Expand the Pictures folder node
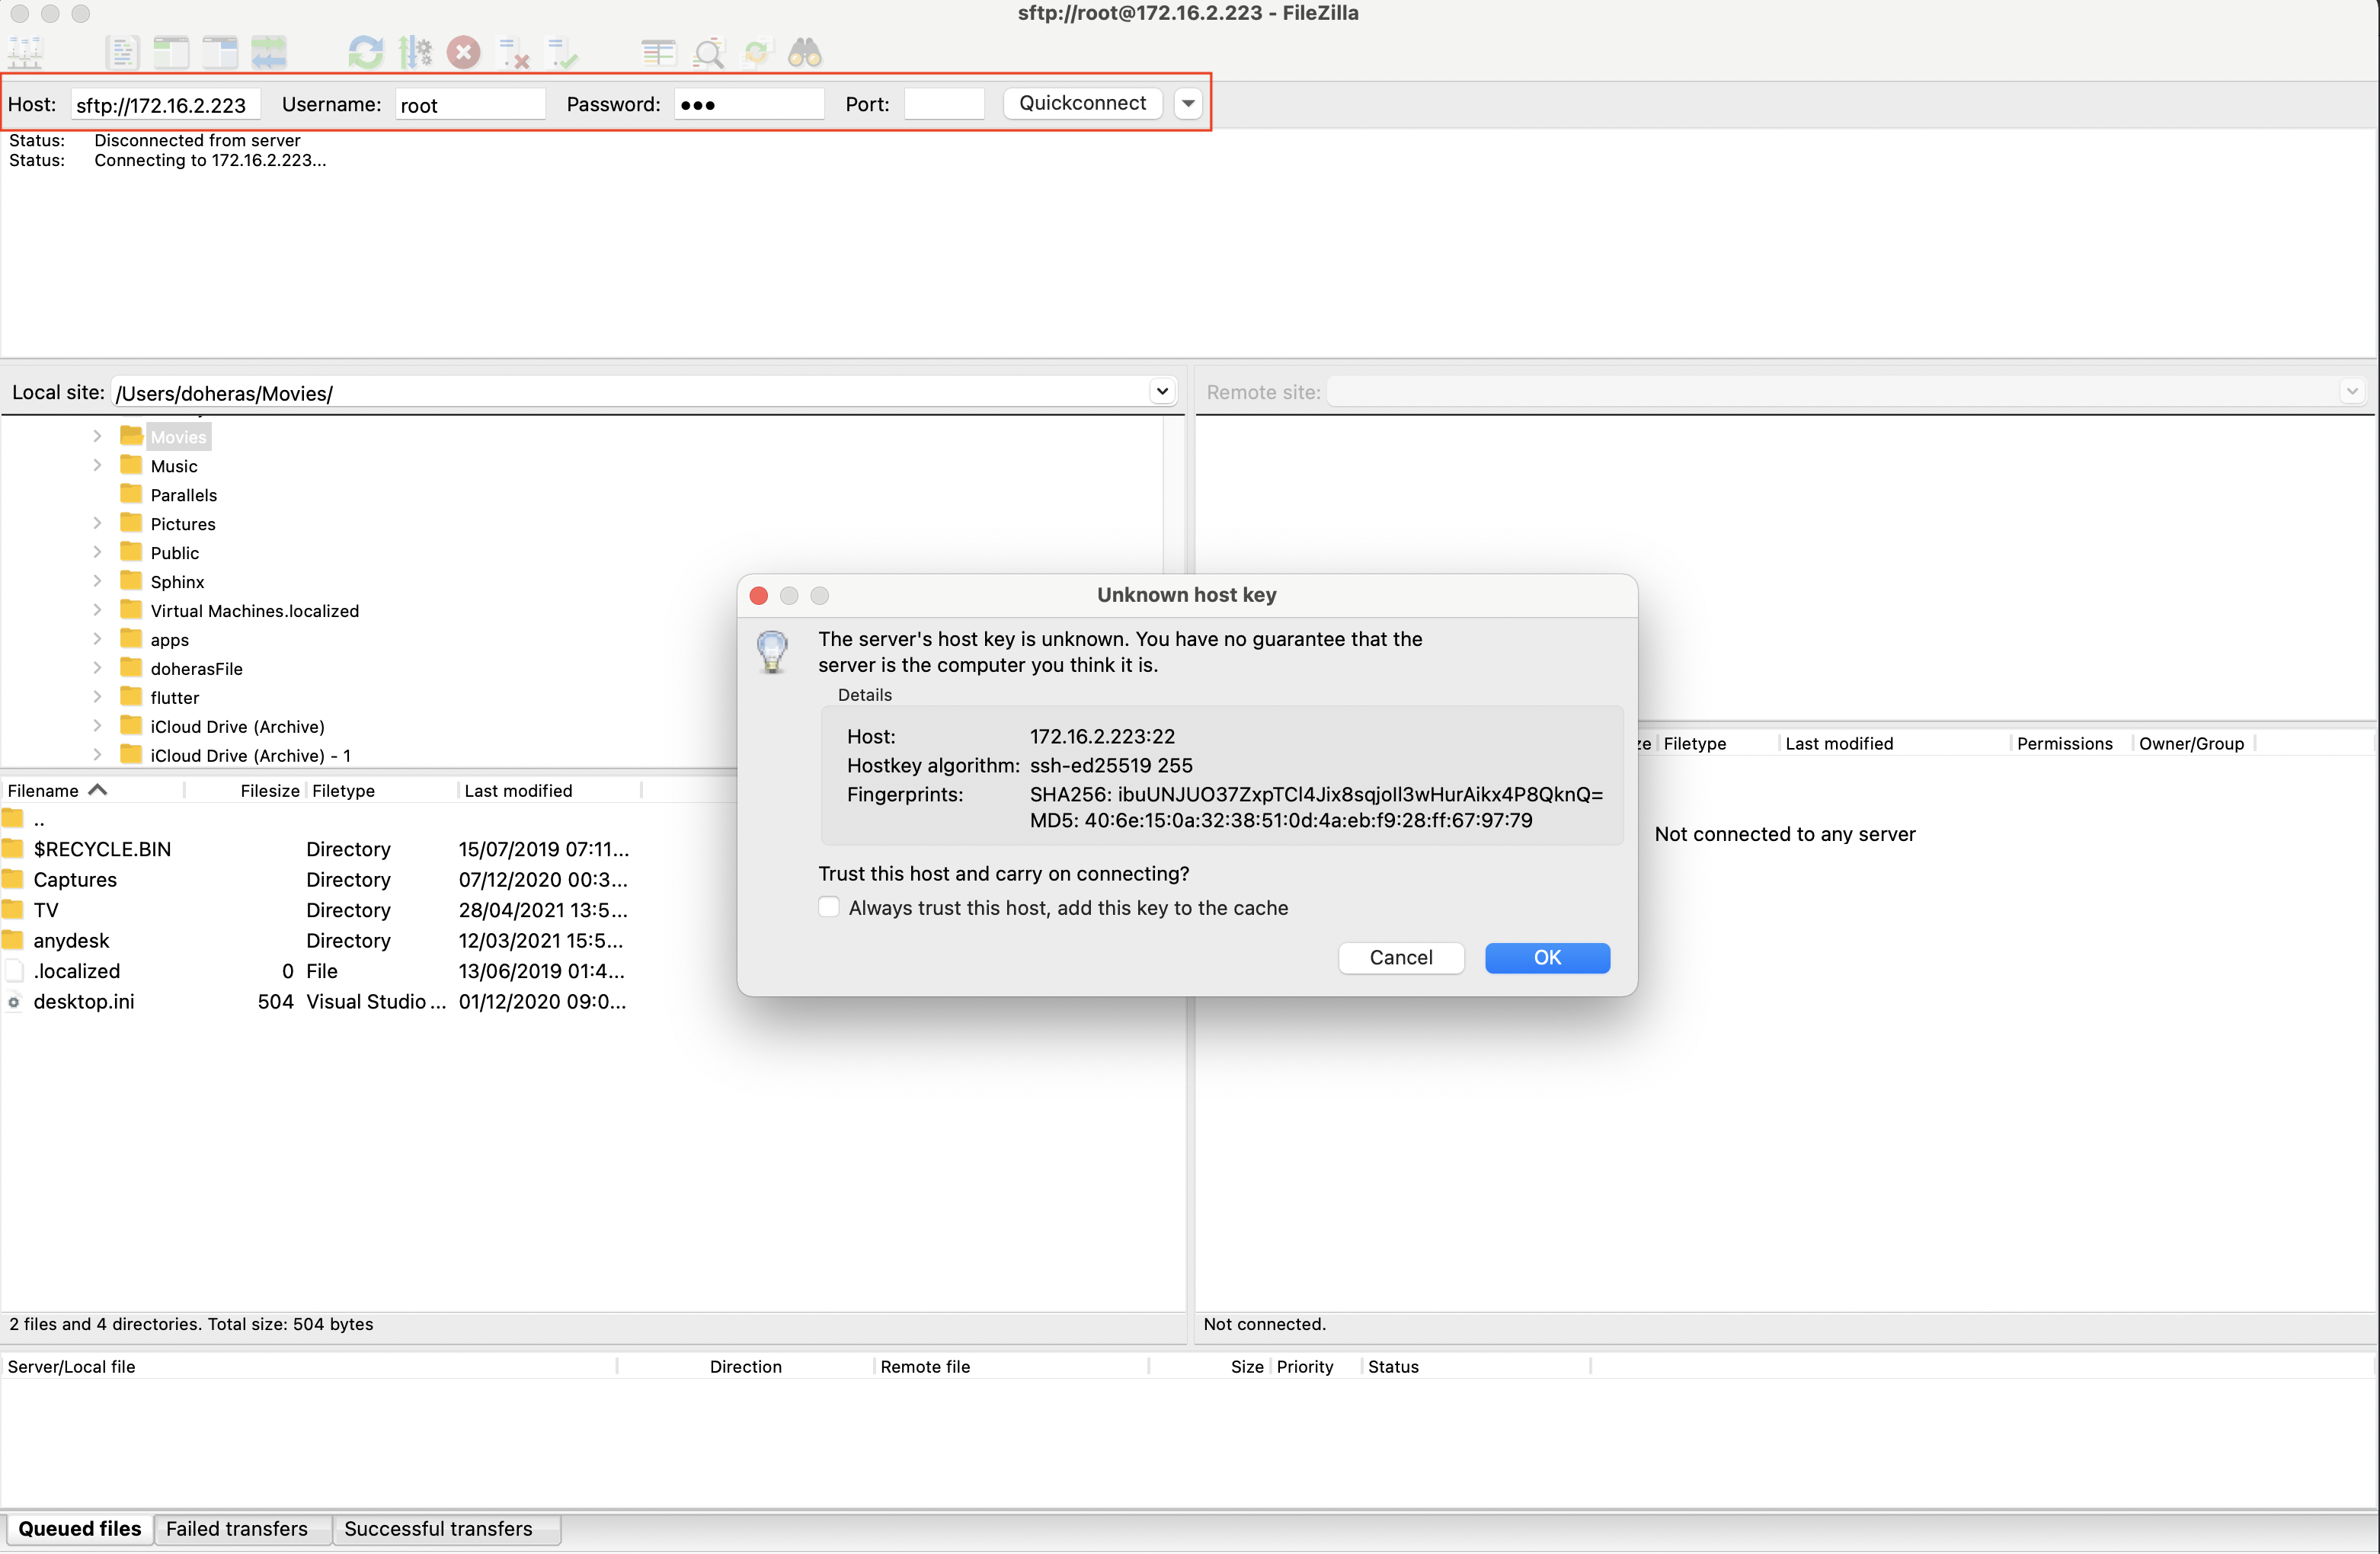This screenshot has height=1554, width=2380. [x=97, y=523]
